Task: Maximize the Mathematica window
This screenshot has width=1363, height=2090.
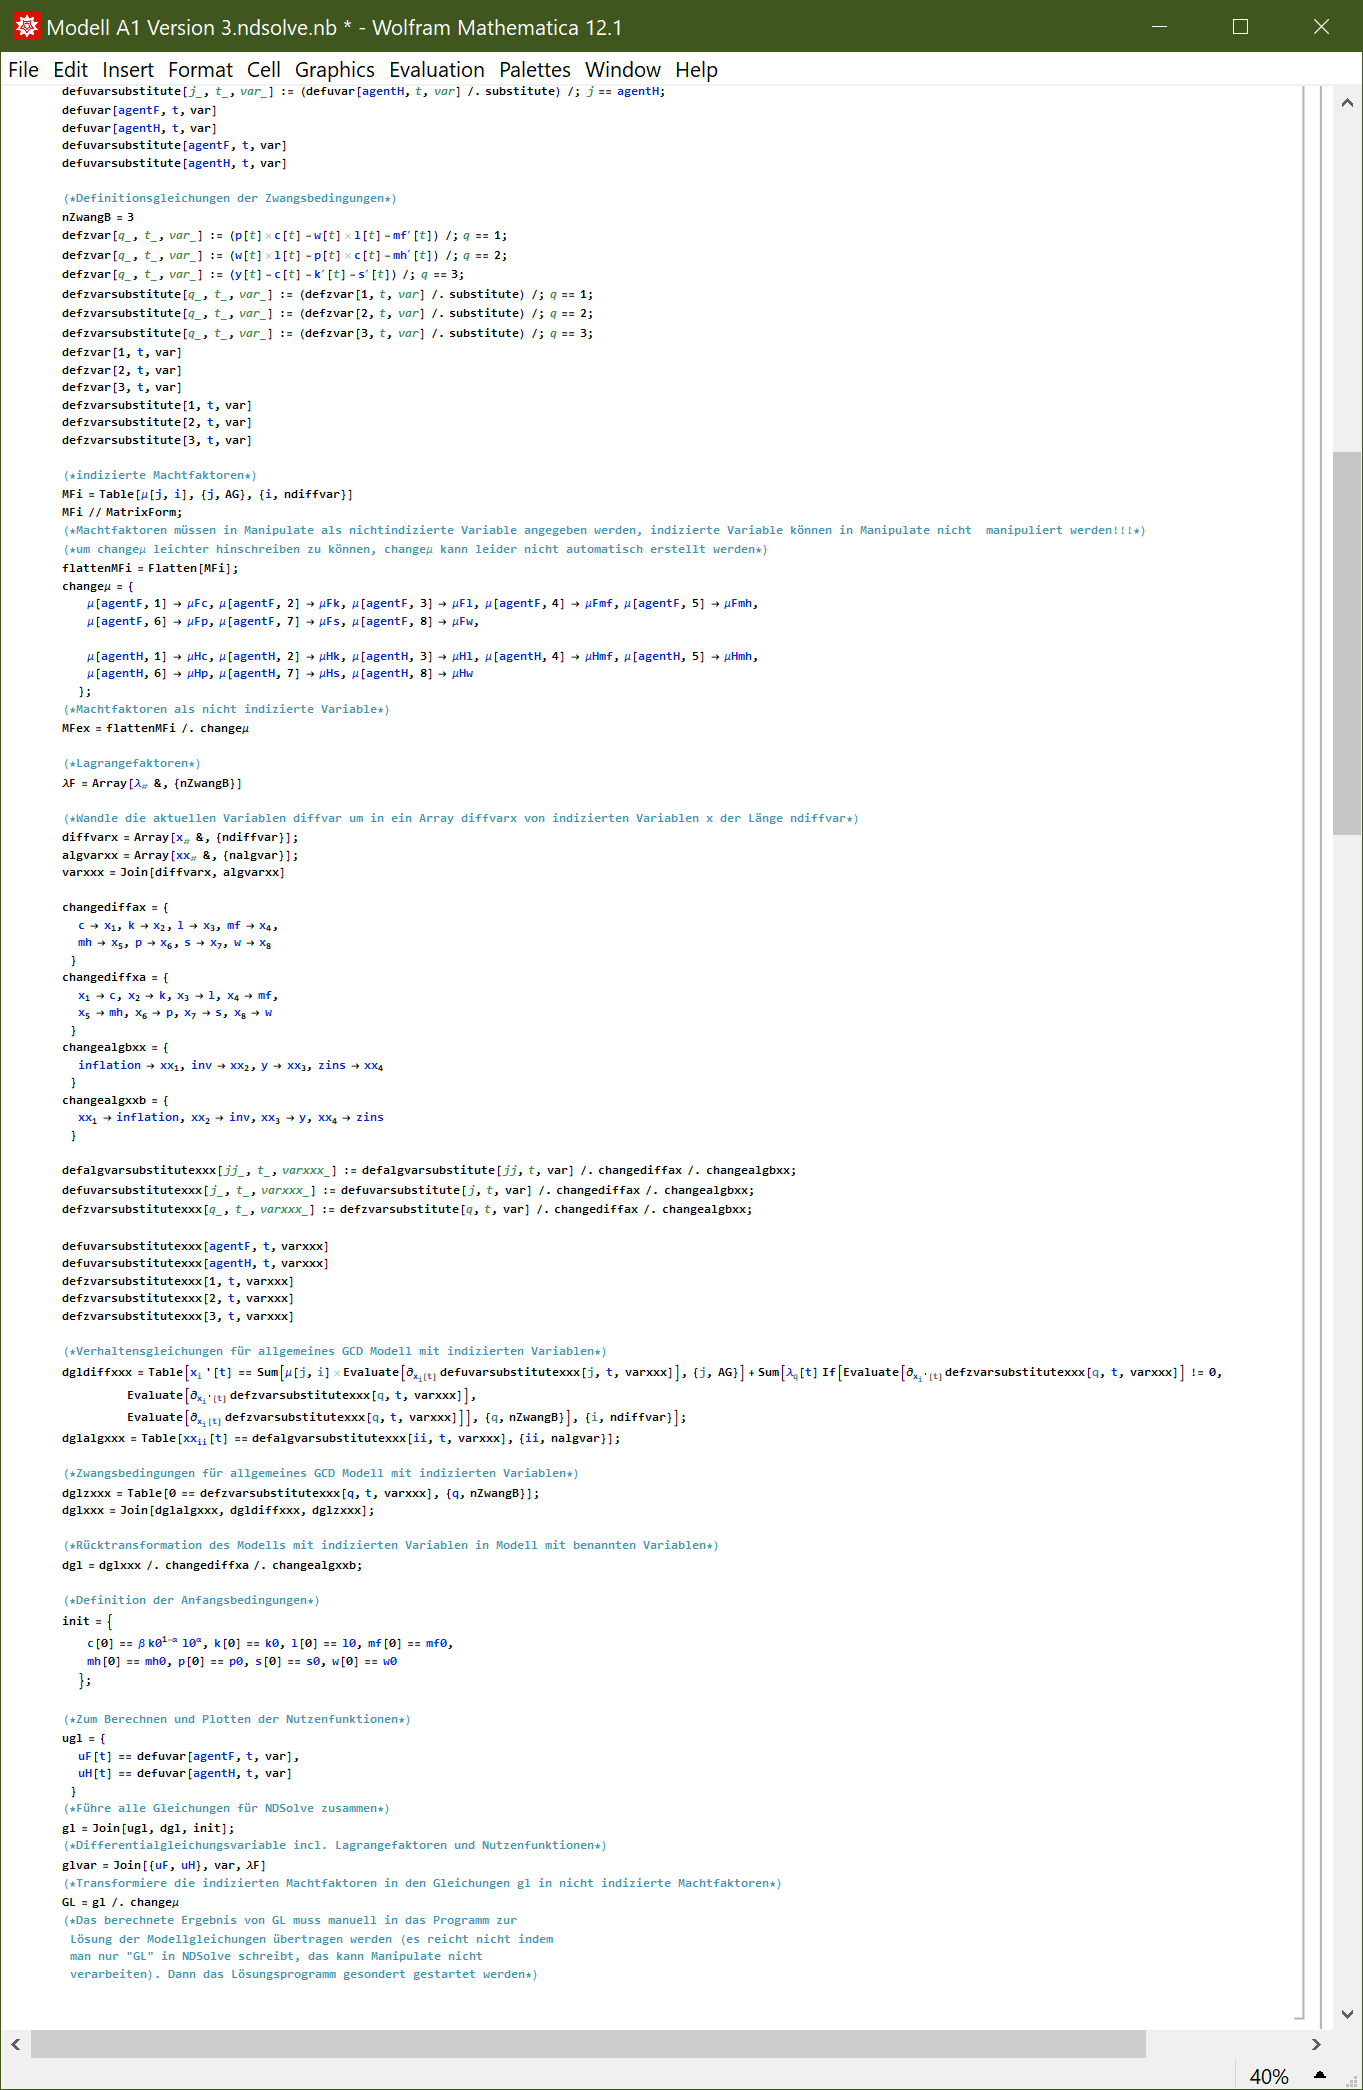Action: 1240,27
